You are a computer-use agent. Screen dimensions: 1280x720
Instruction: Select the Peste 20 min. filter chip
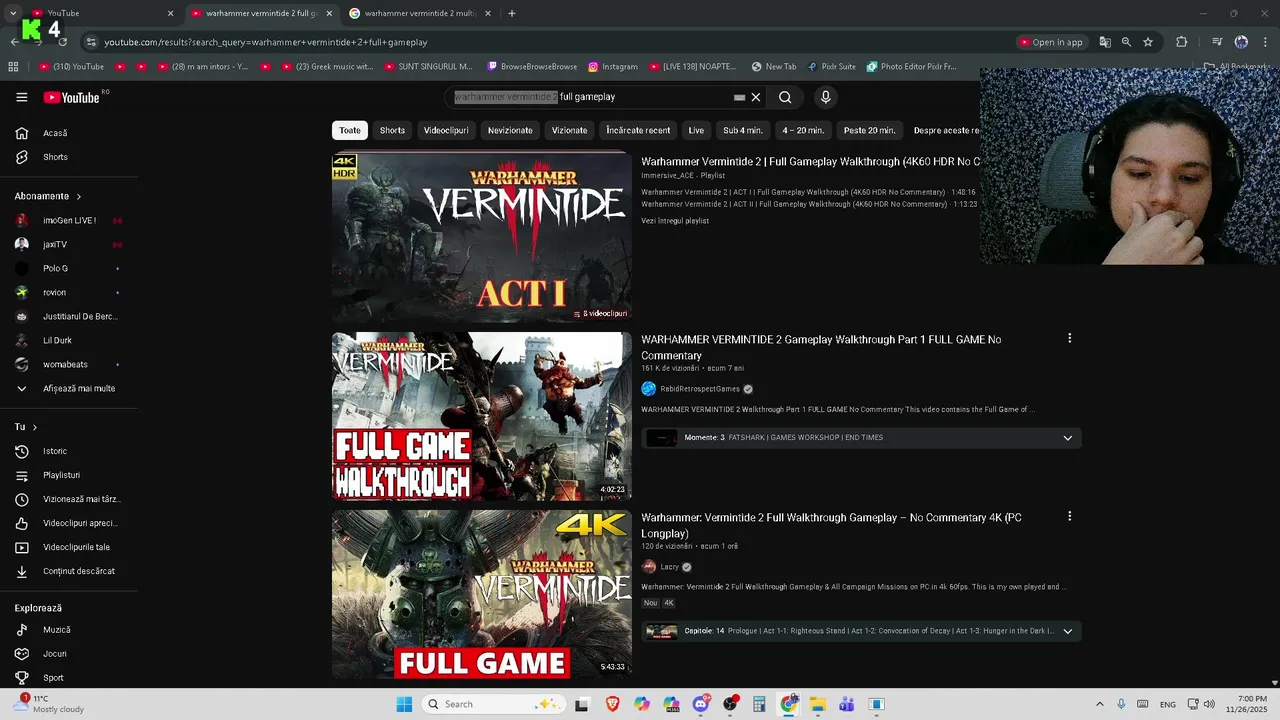[869, 130]
